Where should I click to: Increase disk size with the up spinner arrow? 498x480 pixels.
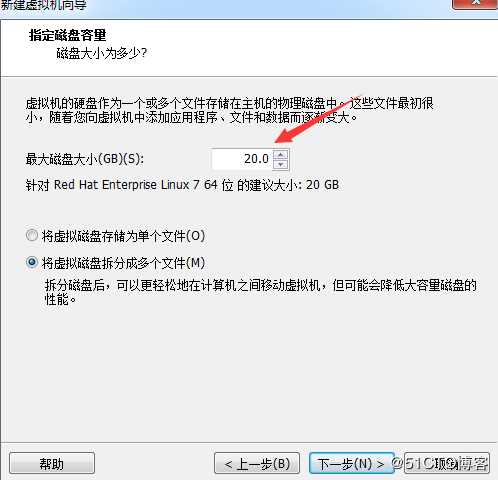coord(281,155)
